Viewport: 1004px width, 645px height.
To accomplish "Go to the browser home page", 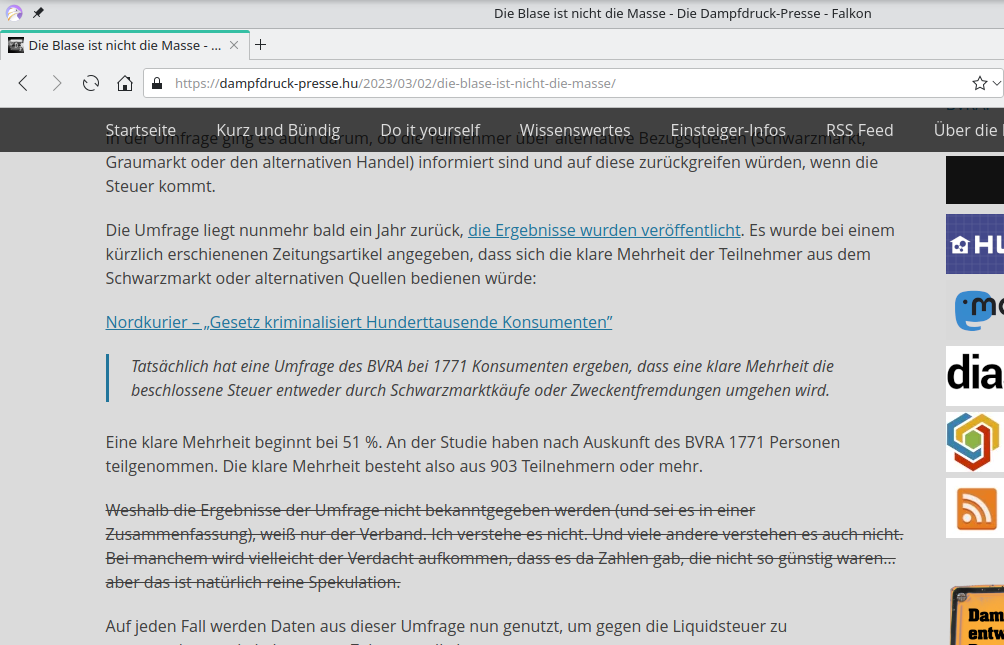I will point(125,83).
